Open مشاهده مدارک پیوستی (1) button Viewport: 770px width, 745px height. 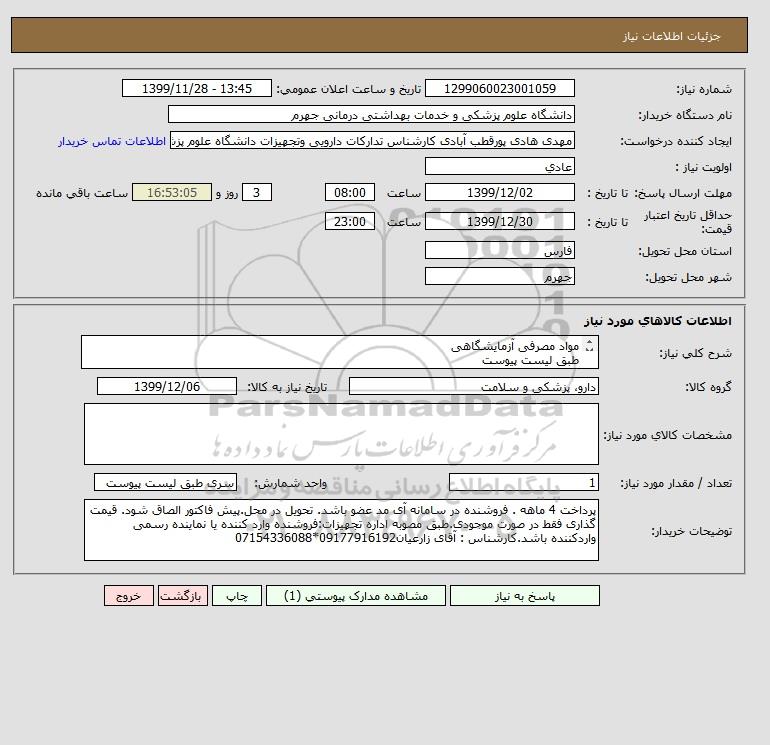[x=356, y=596]
